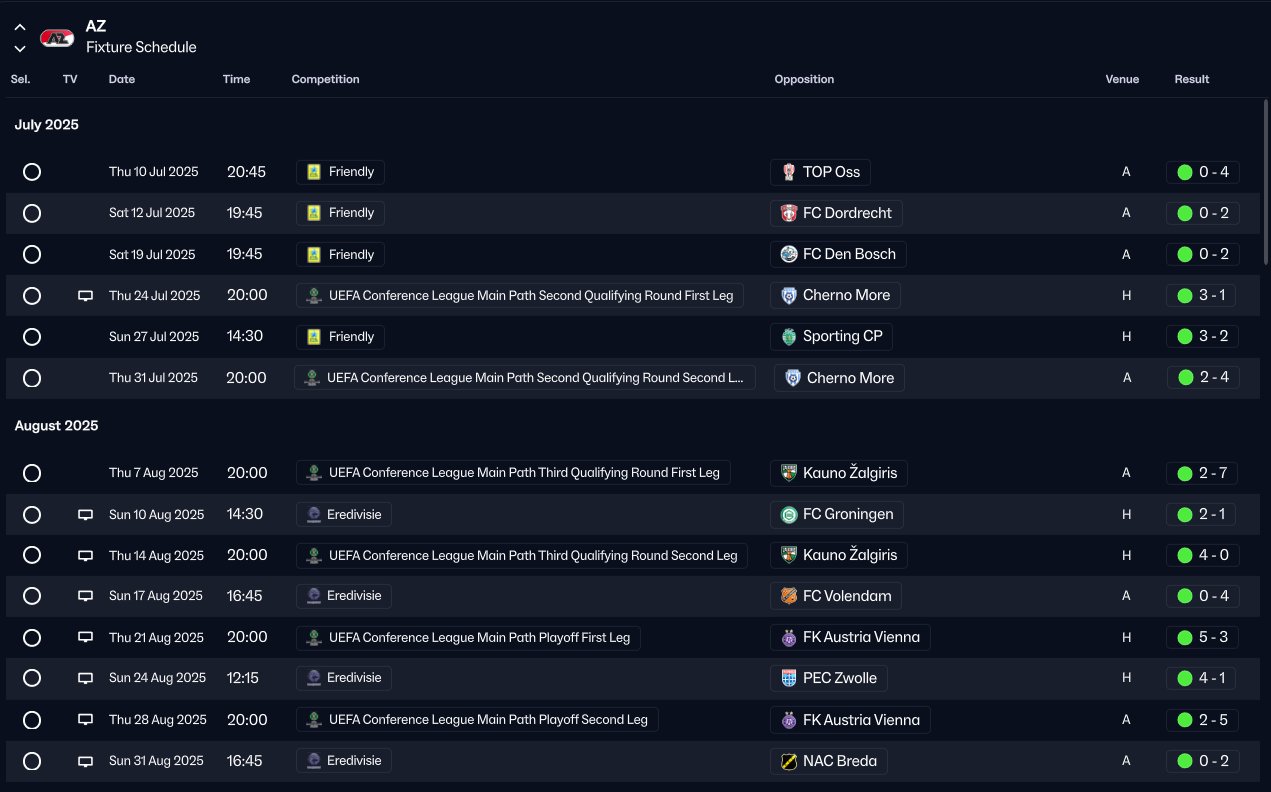
Task: Select the PEC Zwolle fixture radio button
Action: coord(32,678)
